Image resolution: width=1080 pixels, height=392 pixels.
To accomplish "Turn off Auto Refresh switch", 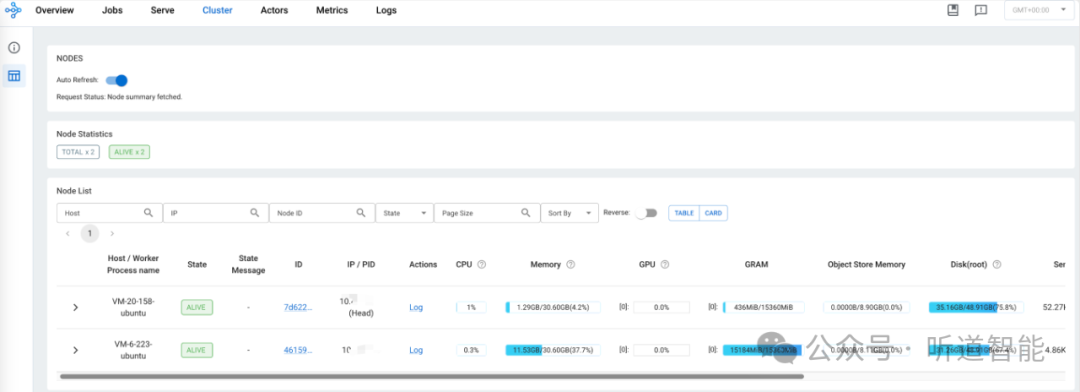I will (x=117, y=80).
